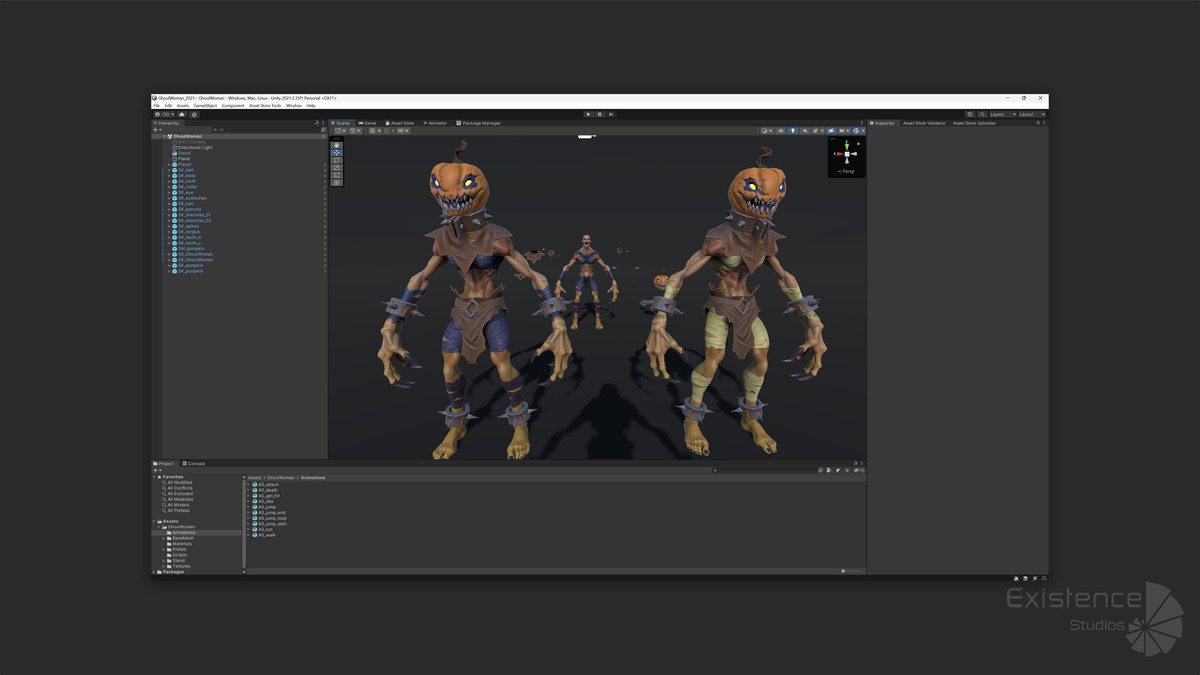Toggle scene lighting bulb icon
The image size is (1200, 675).
[x=793, y=130]
